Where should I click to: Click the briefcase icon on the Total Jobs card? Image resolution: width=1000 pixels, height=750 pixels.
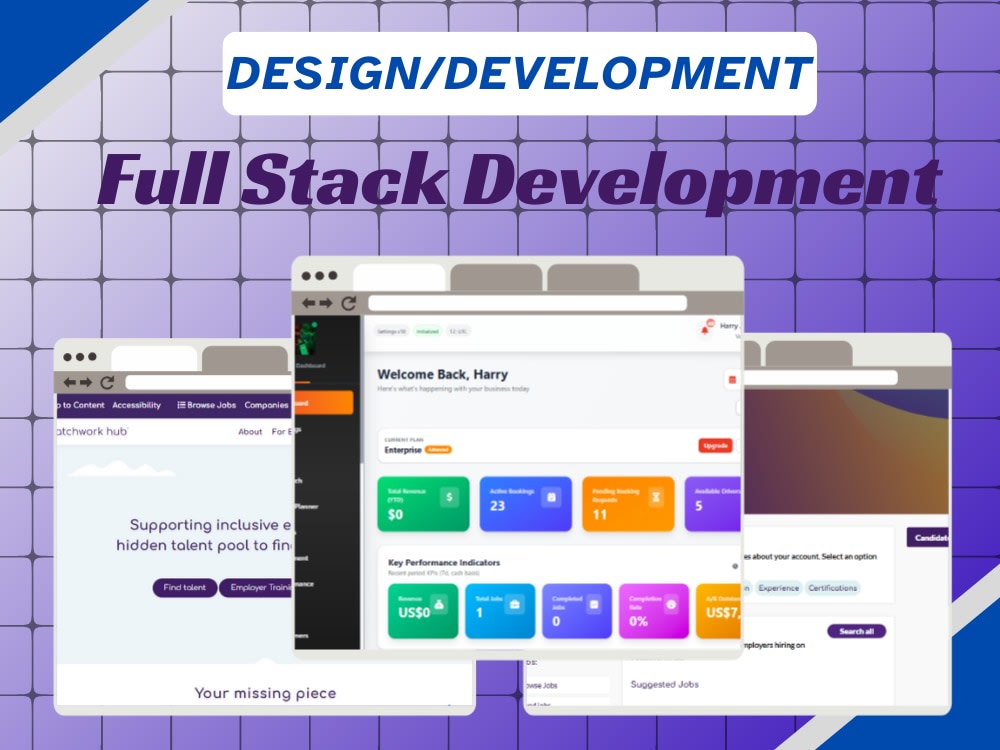515,603
